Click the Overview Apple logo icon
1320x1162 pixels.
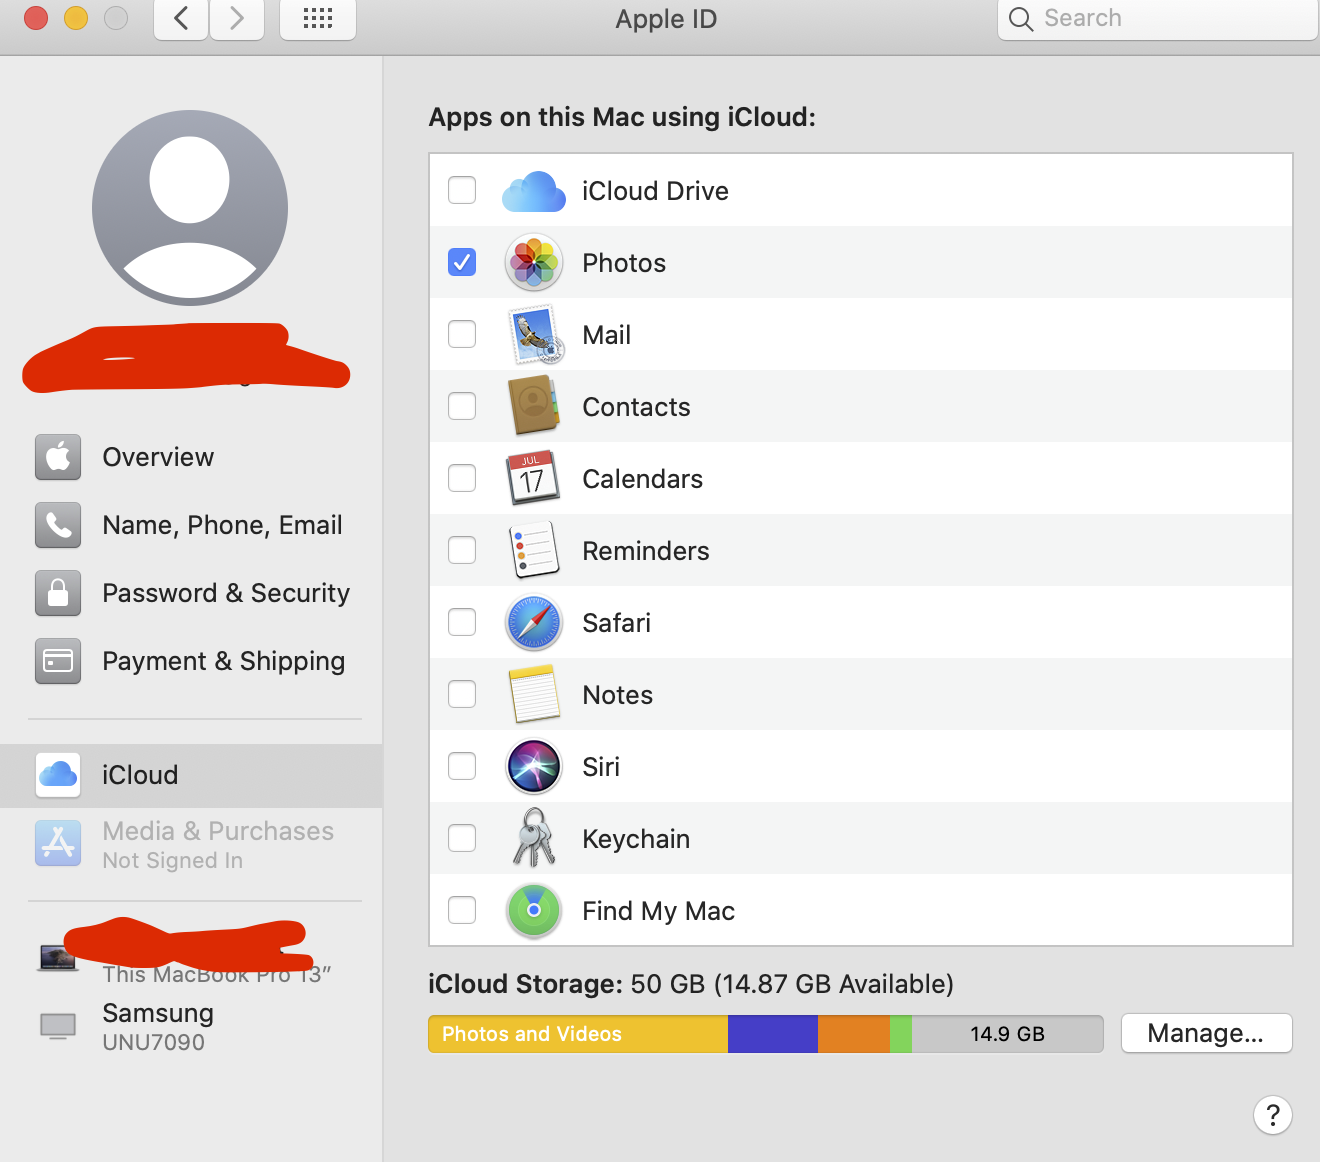(x=58, y=457)
